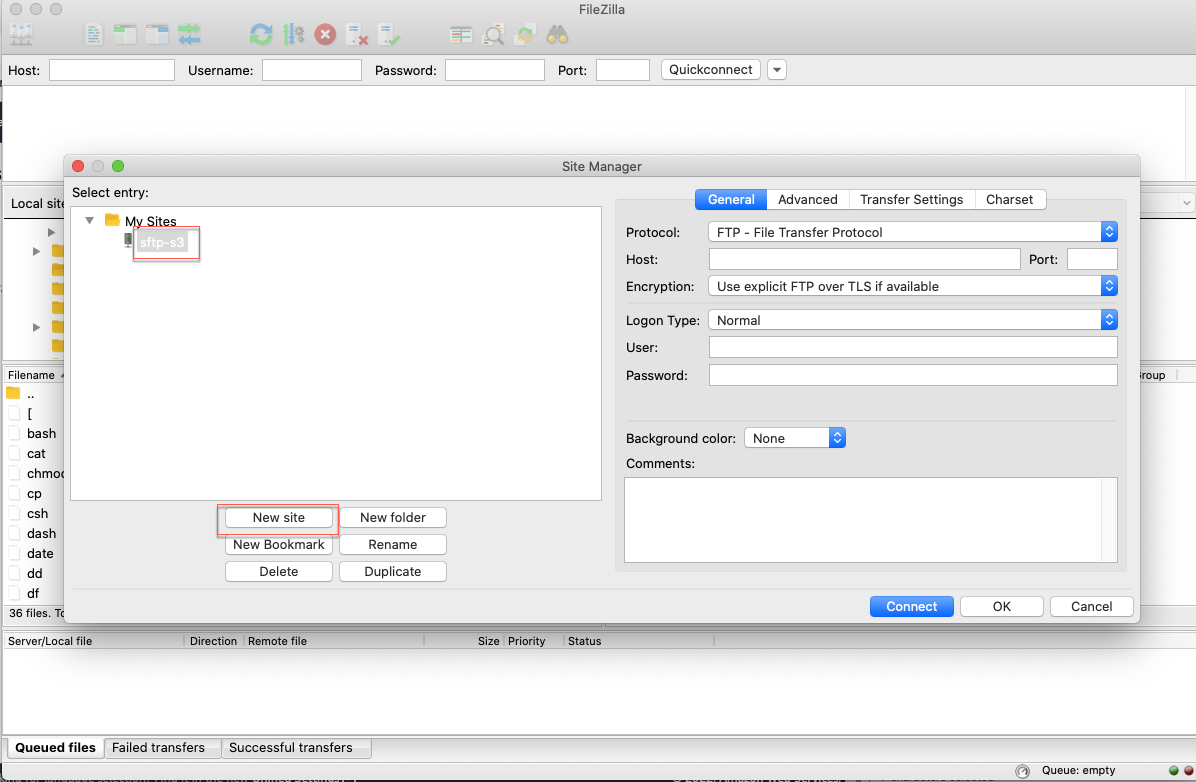The height and width of the screenshot is (782, 1196).
Task: Click the Site Manager Host field
Action: tap(864, 259)
